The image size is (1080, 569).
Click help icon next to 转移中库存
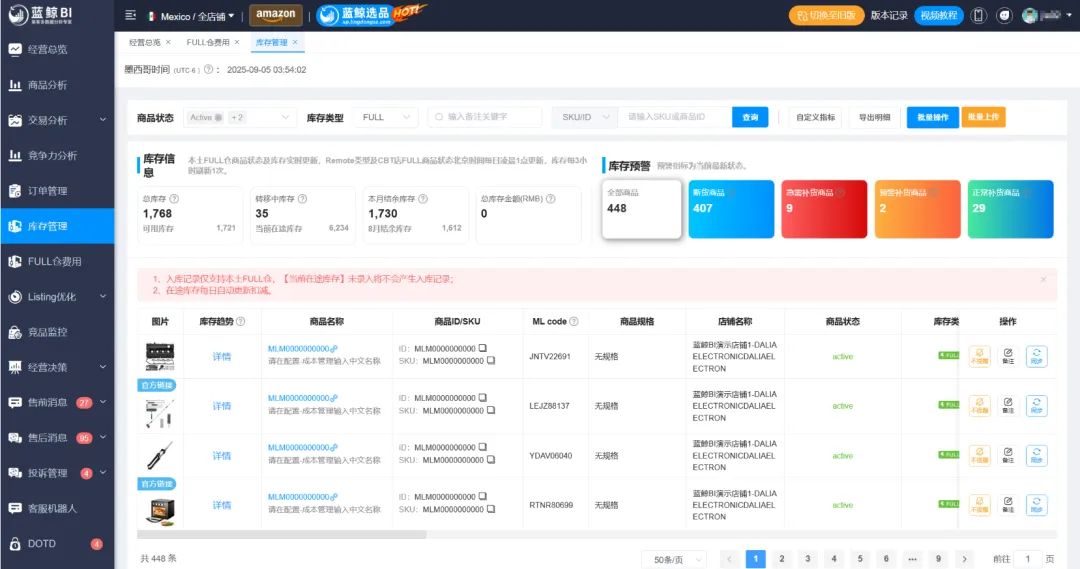[302, 198]
